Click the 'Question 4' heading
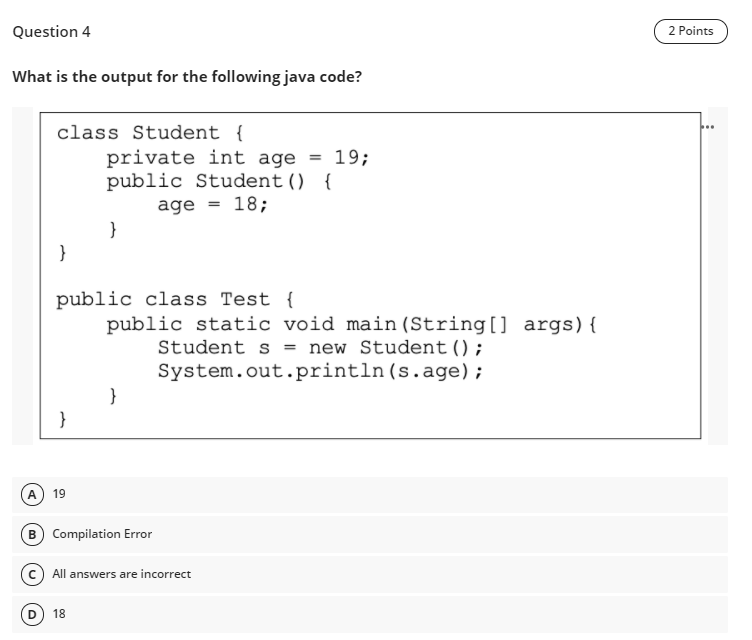 [x=51, y=32]
